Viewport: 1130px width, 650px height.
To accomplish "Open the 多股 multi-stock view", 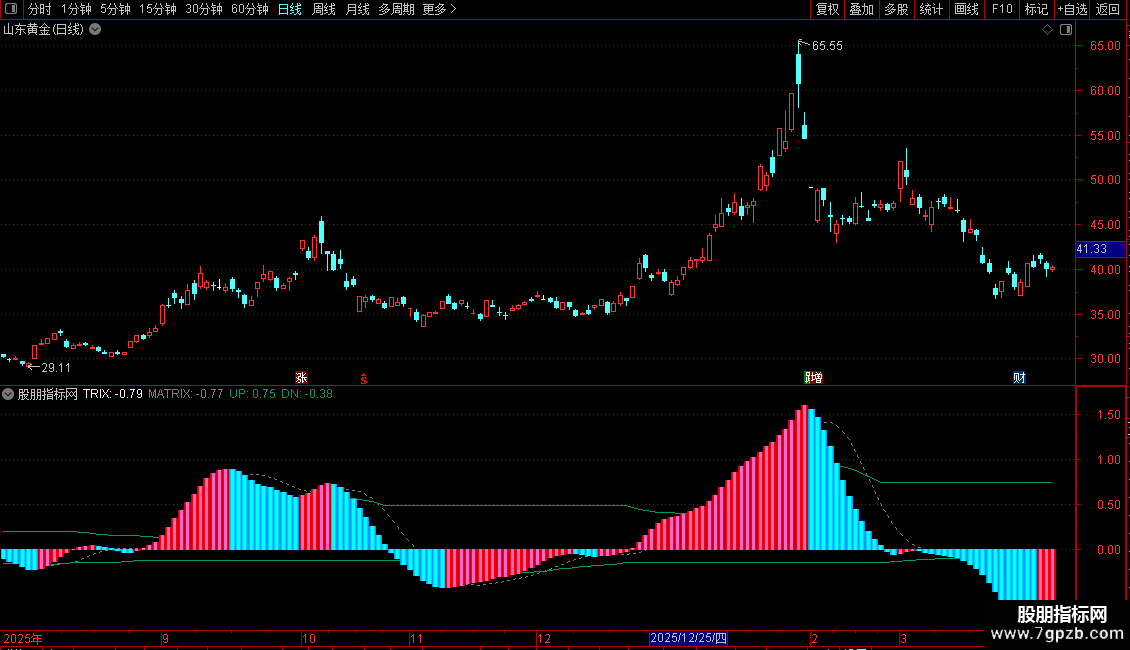I will (896, 9).
